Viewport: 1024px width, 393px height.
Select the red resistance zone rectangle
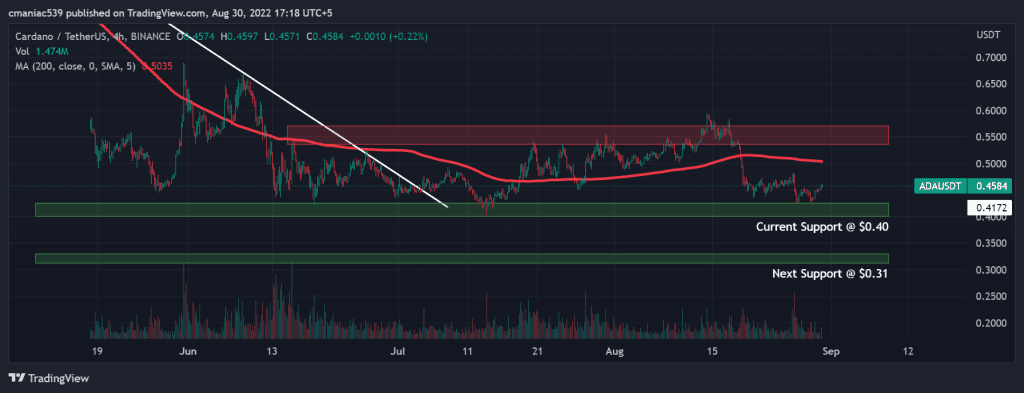(588, 134)
